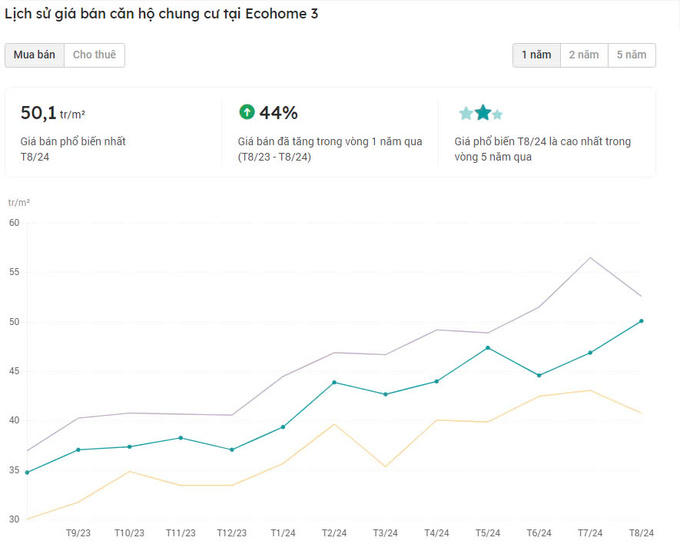Click the T9/23 axis label
Screen dimensions: 680x544
pos(78,533)
